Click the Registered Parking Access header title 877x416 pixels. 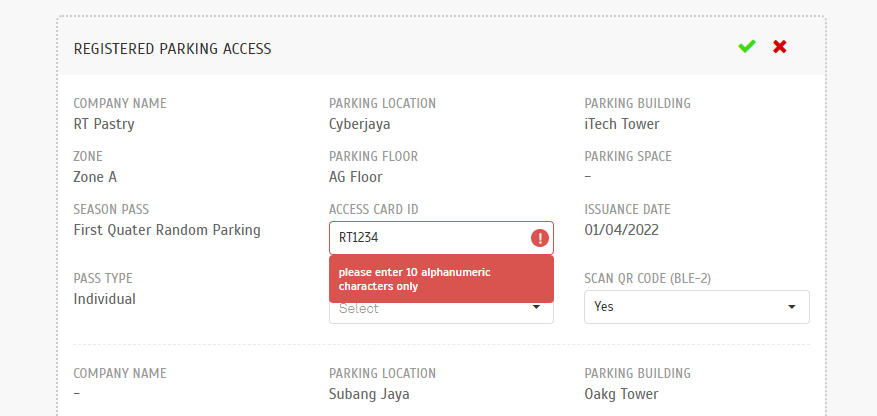pos(172,49)
